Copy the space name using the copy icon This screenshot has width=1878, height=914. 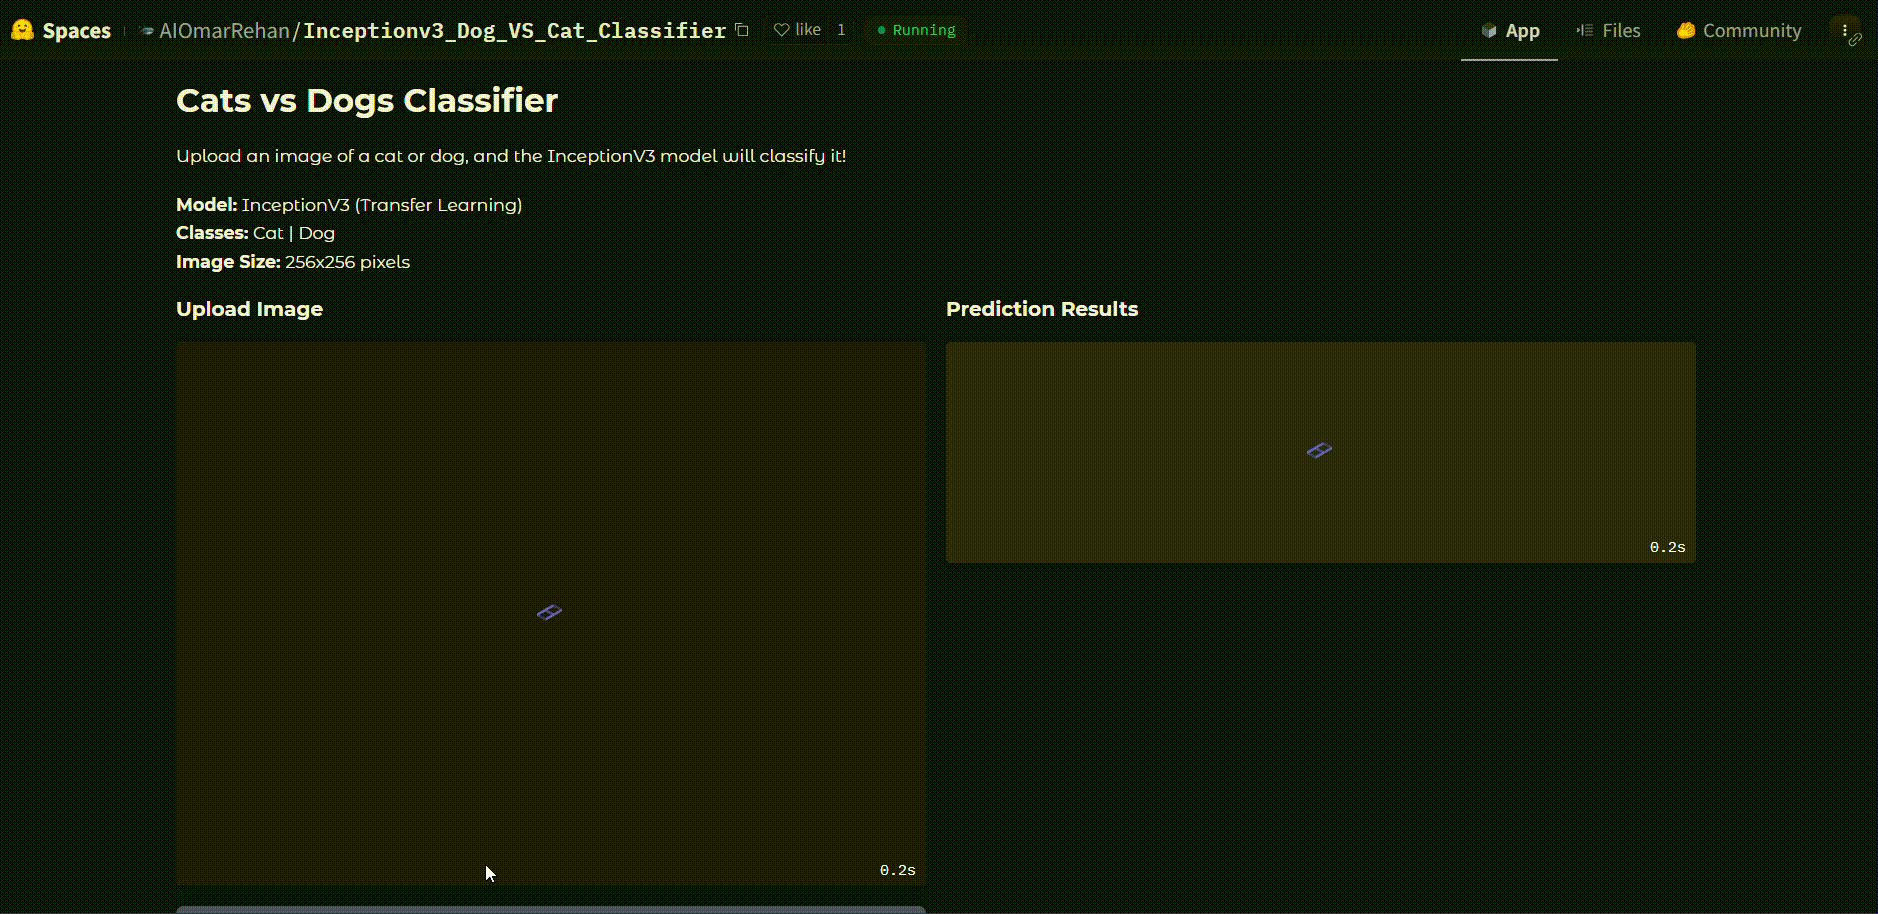coord(741,30)
